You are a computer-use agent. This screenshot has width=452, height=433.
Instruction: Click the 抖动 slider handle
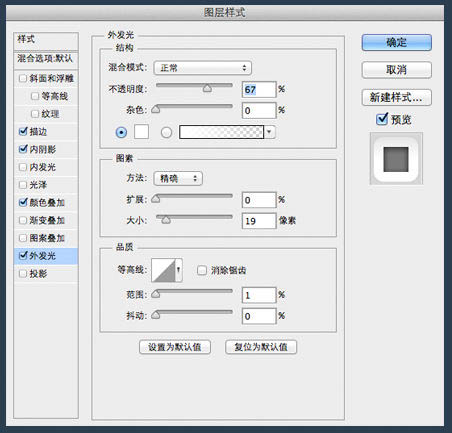(x=156, y=315)
